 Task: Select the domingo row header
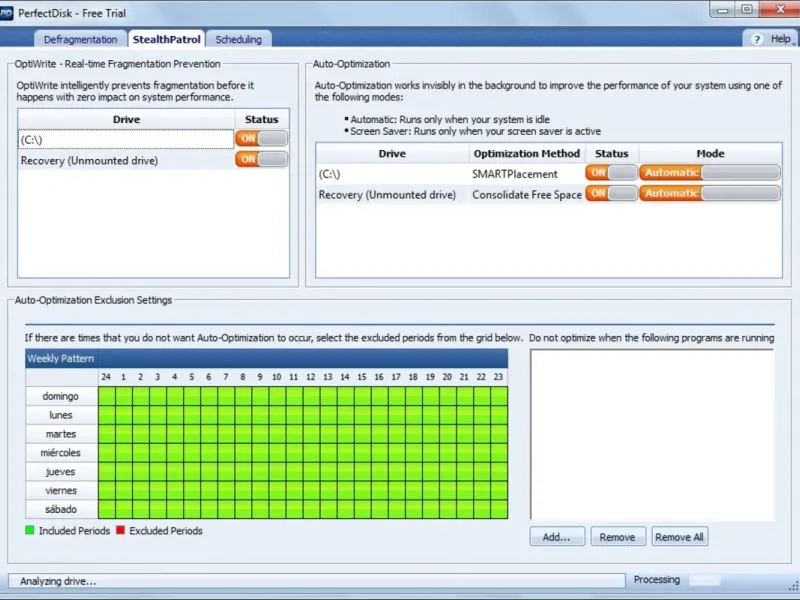pos(61,396)
